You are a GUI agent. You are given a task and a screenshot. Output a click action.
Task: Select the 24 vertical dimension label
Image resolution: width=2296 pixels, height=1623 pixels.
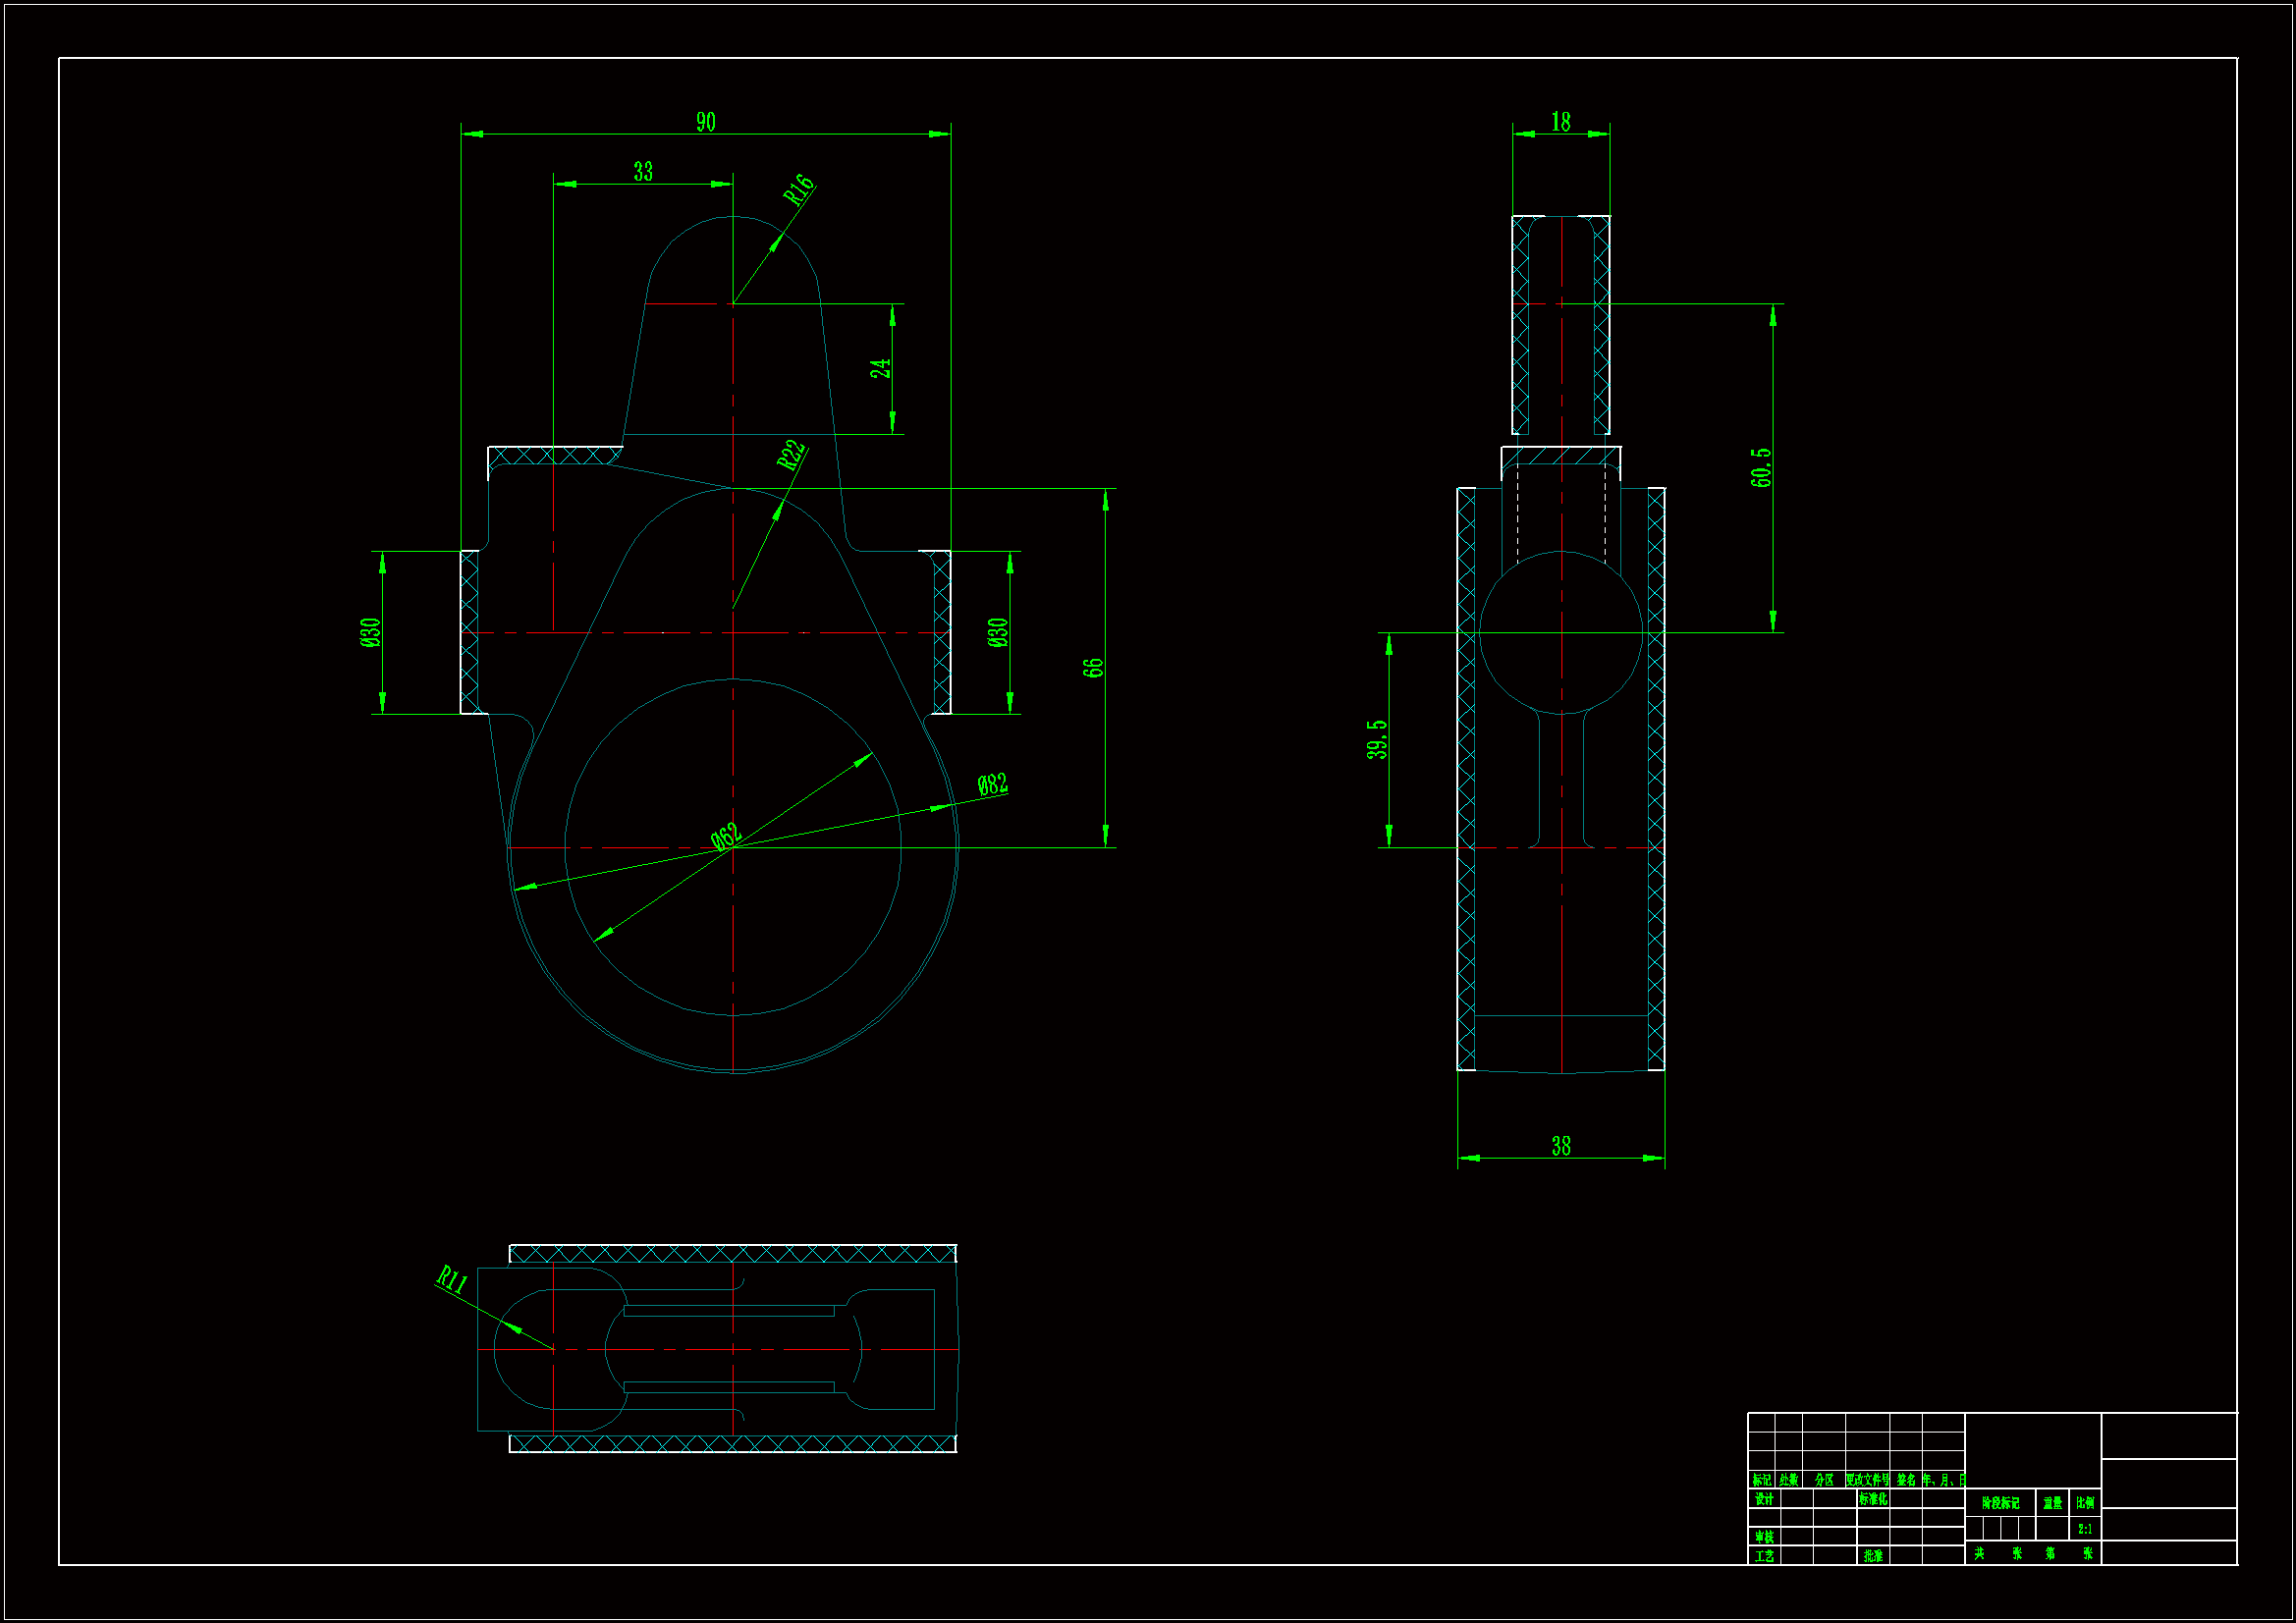click(x=880, y=368)
